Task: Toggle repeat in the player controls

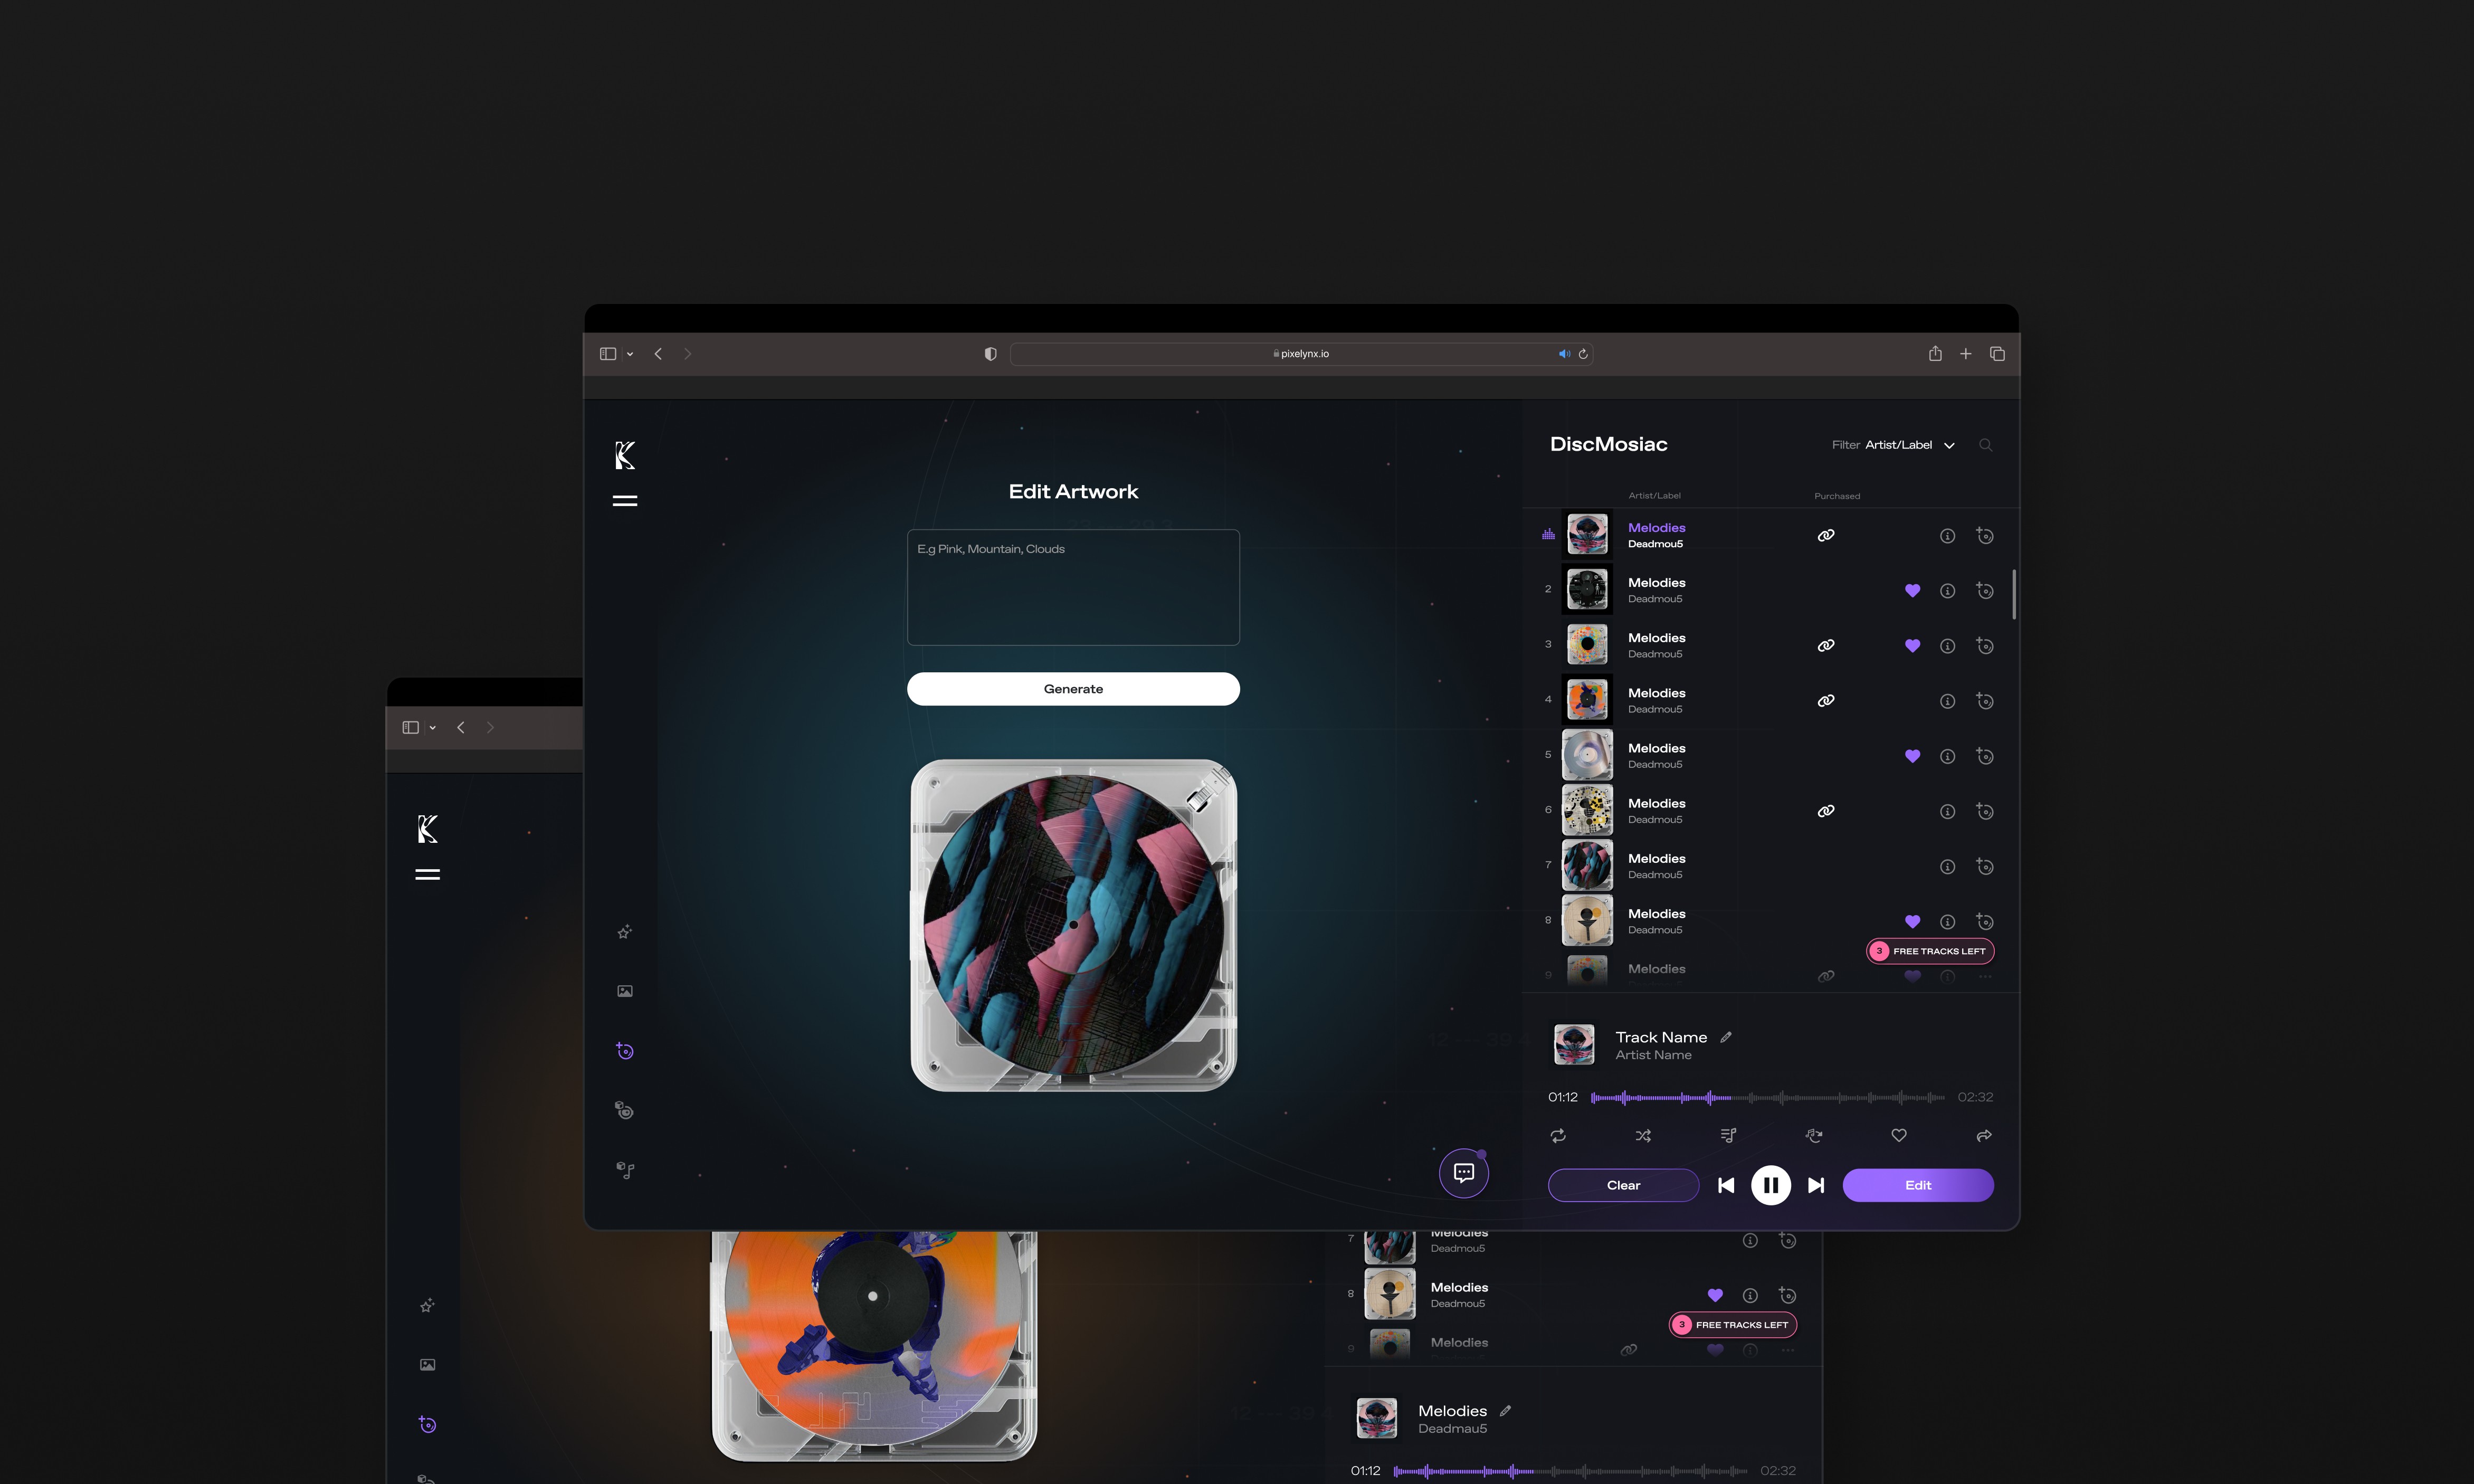Action: click(1558, 1135)
